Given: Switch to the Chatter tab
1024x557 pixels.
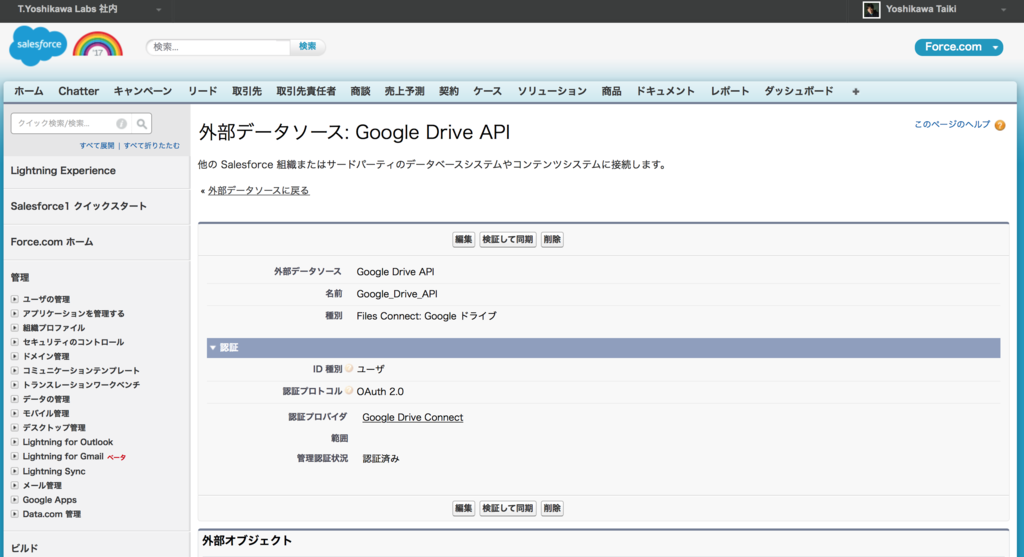Looking at the screenshot, I should coord(78,91).
